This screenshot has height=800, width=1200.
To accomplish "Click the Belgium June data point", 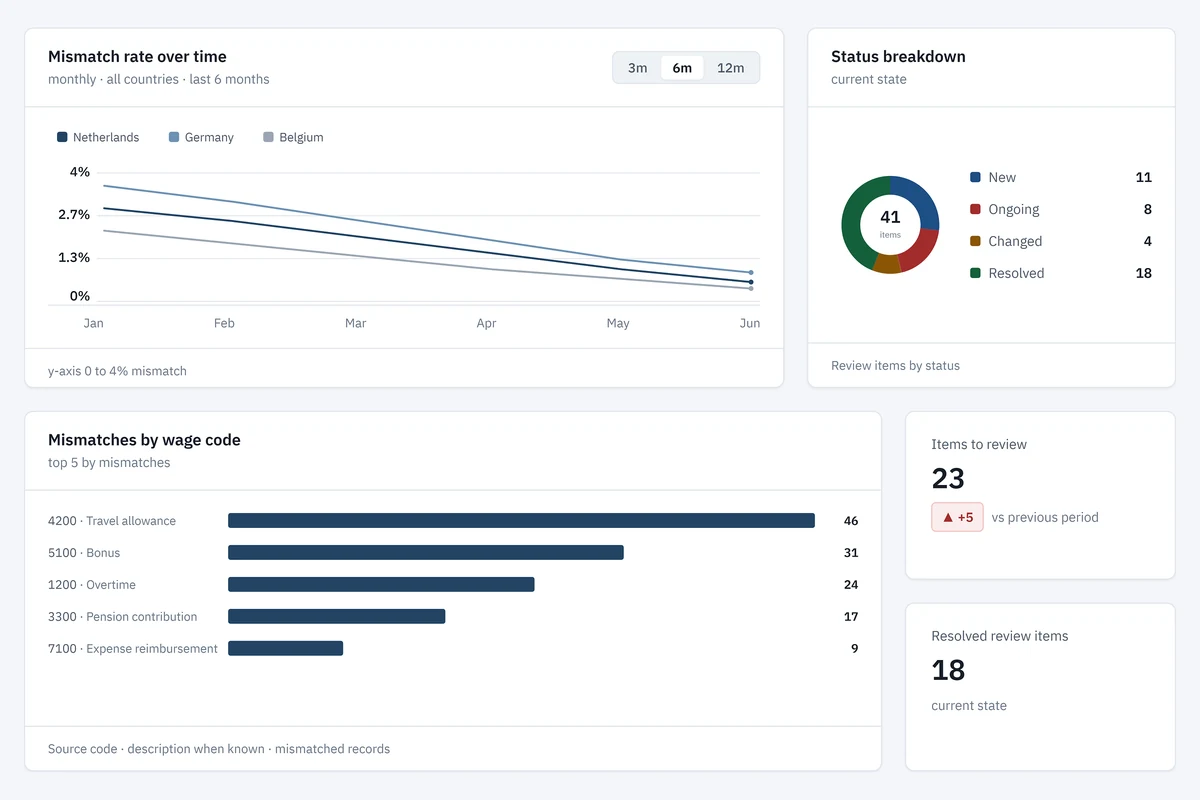I will click(751, 288).
